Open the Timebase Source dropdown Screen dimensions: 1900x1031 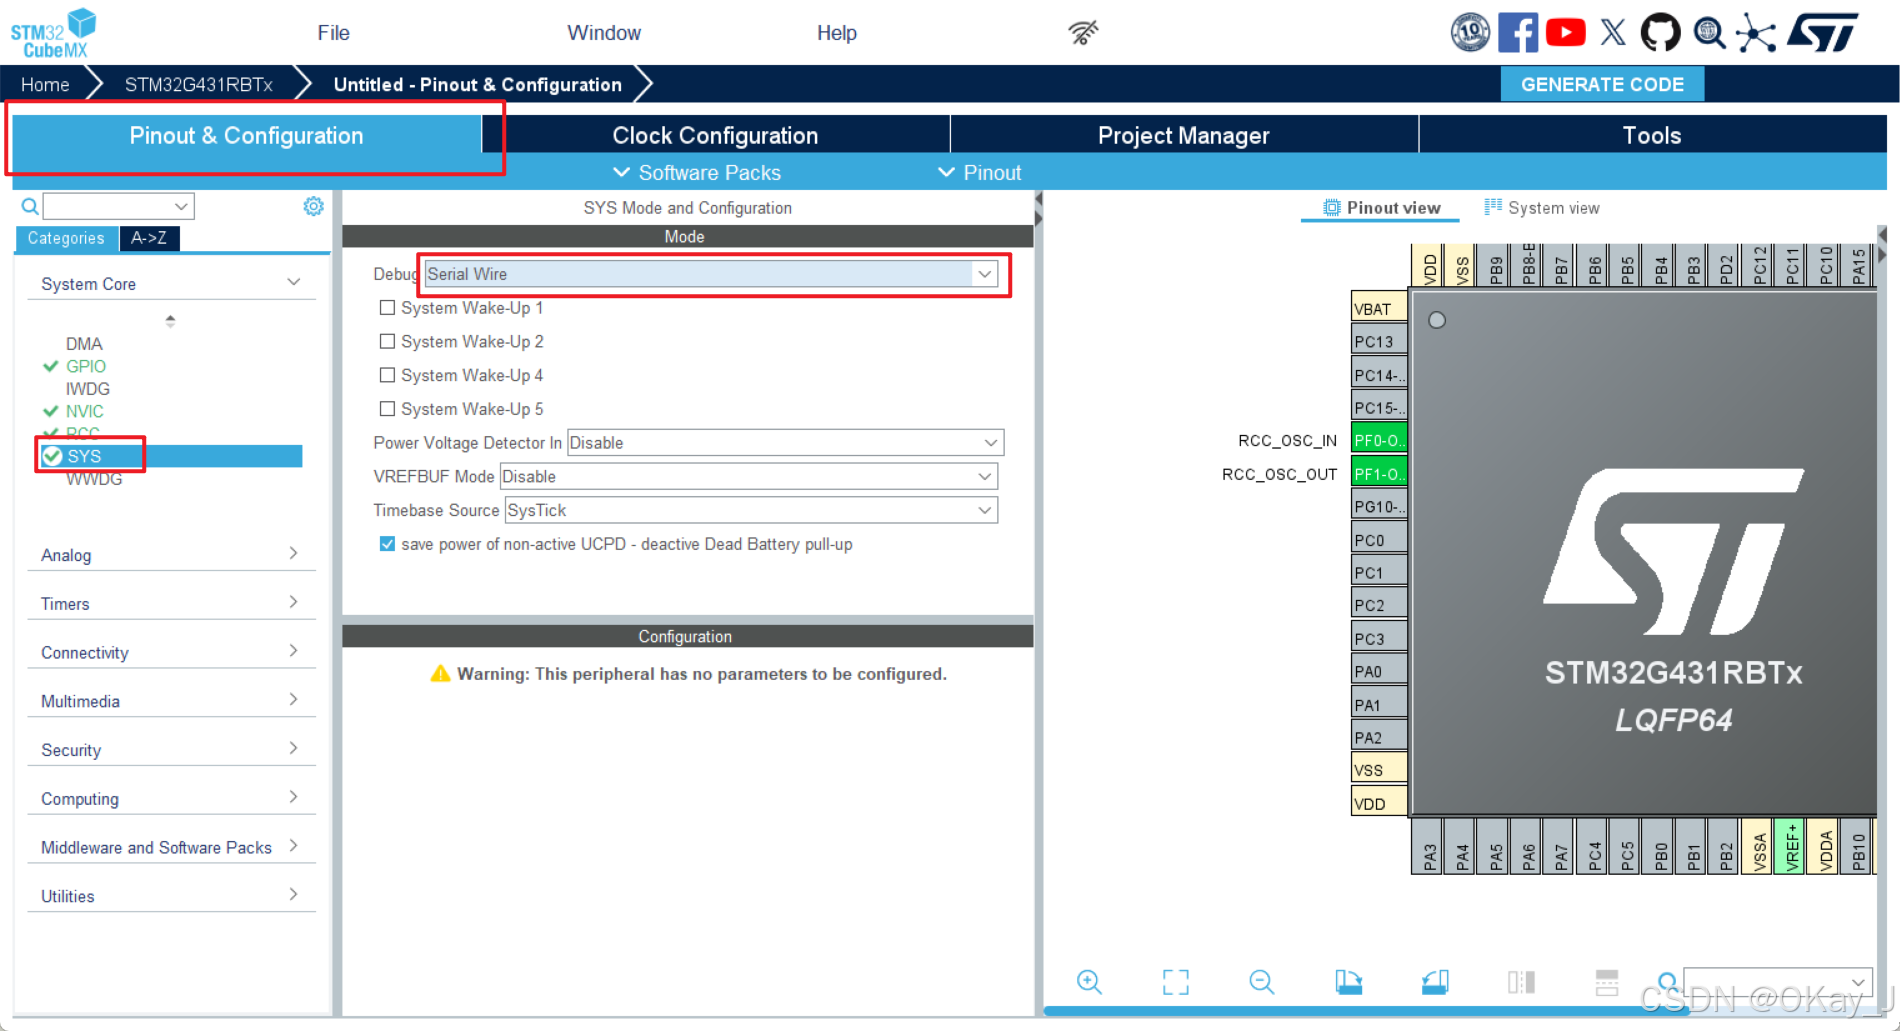click(751, 510)
